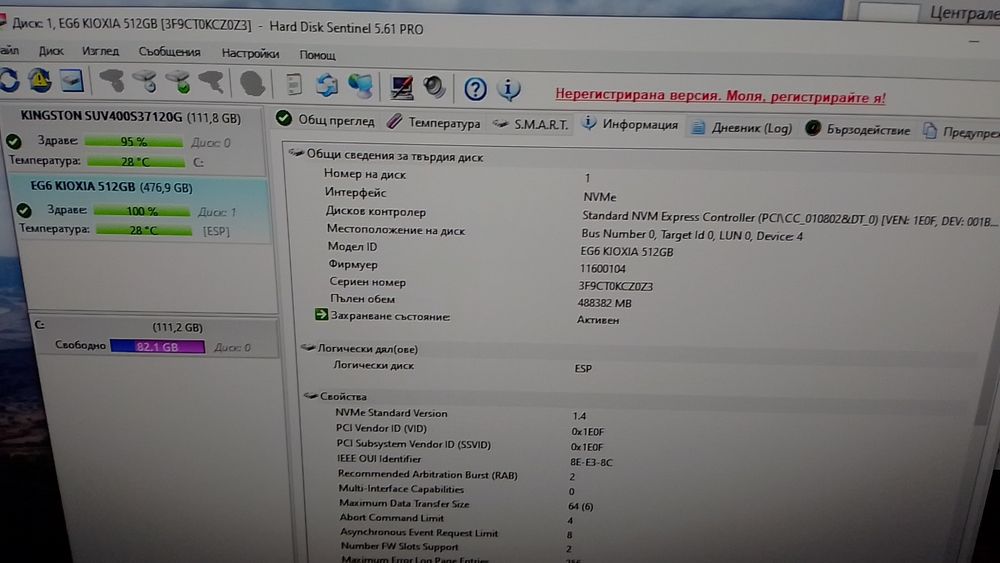Open the Диск menu
The width and height of the screenshot is (1000, 563).
(x=51, y=51)
